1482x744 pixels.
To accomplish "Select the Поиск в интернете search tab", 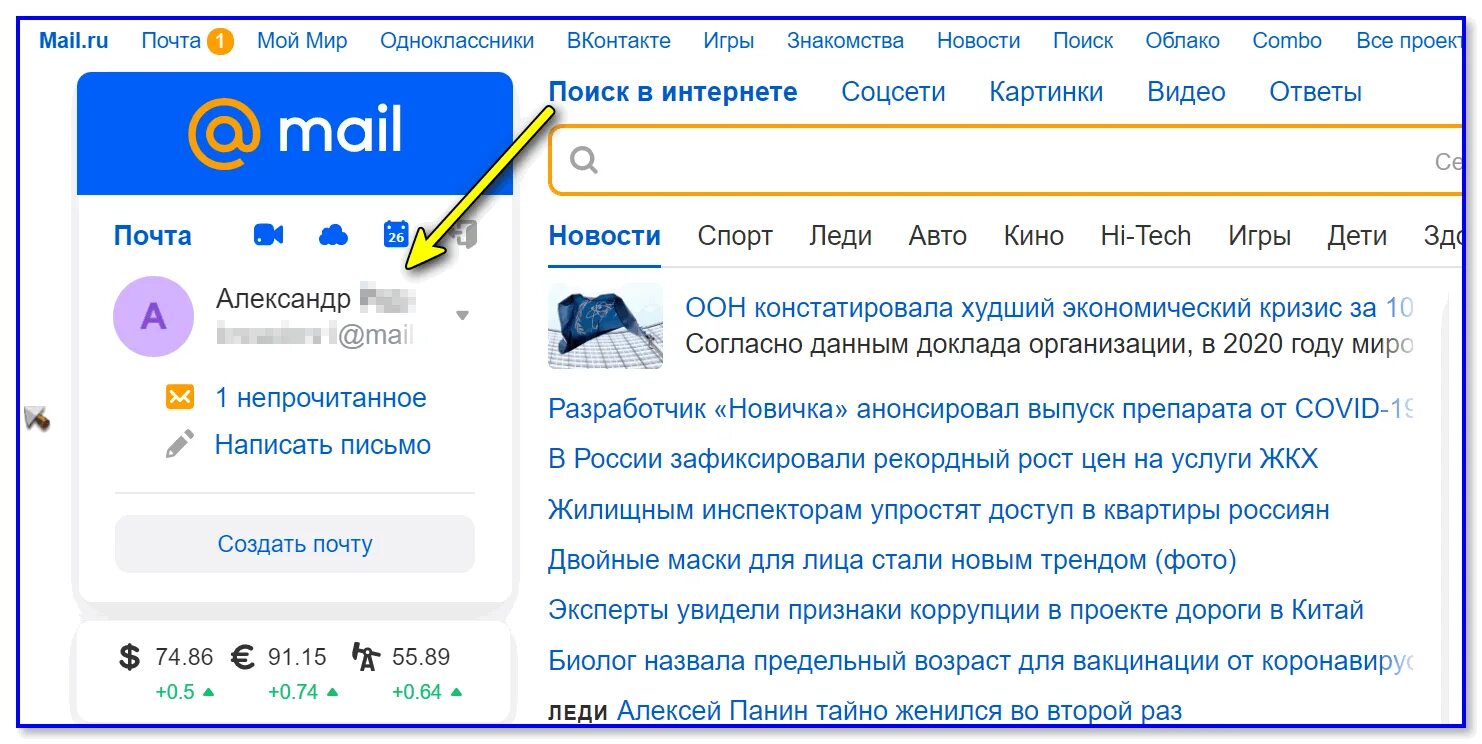I will [x=673, y=92].
